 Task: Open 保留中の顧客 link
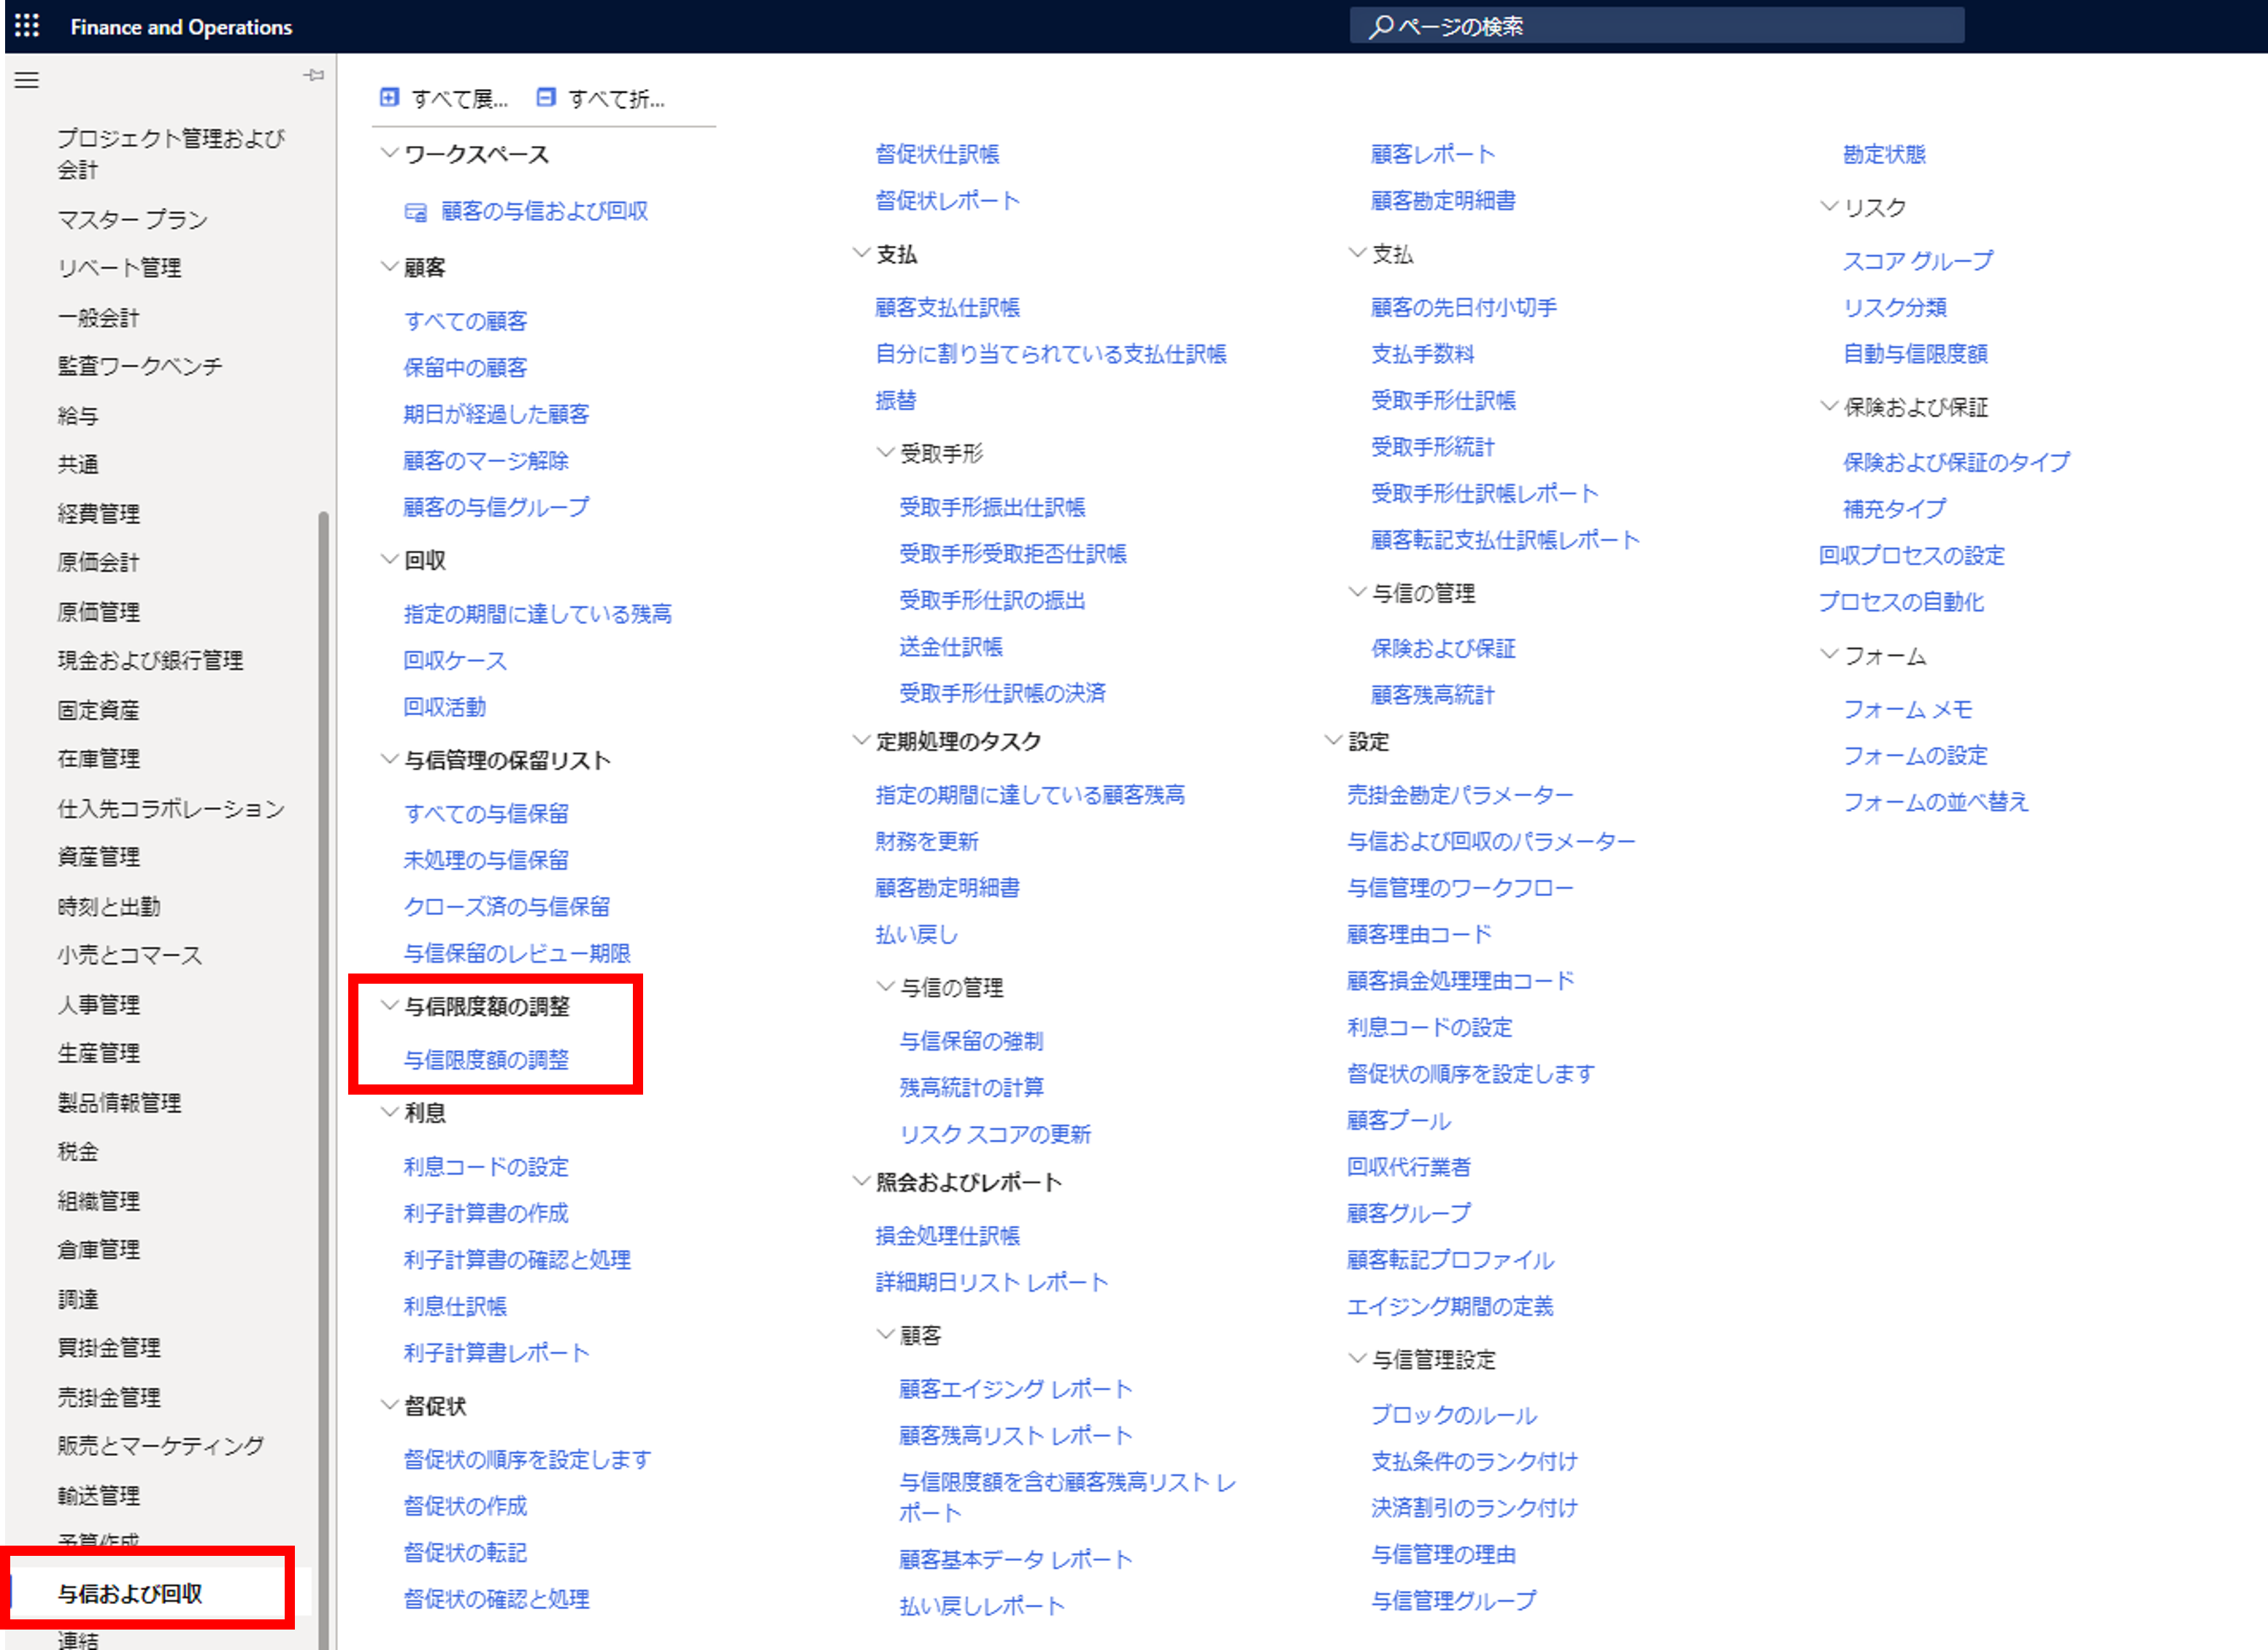coord(465,367)
